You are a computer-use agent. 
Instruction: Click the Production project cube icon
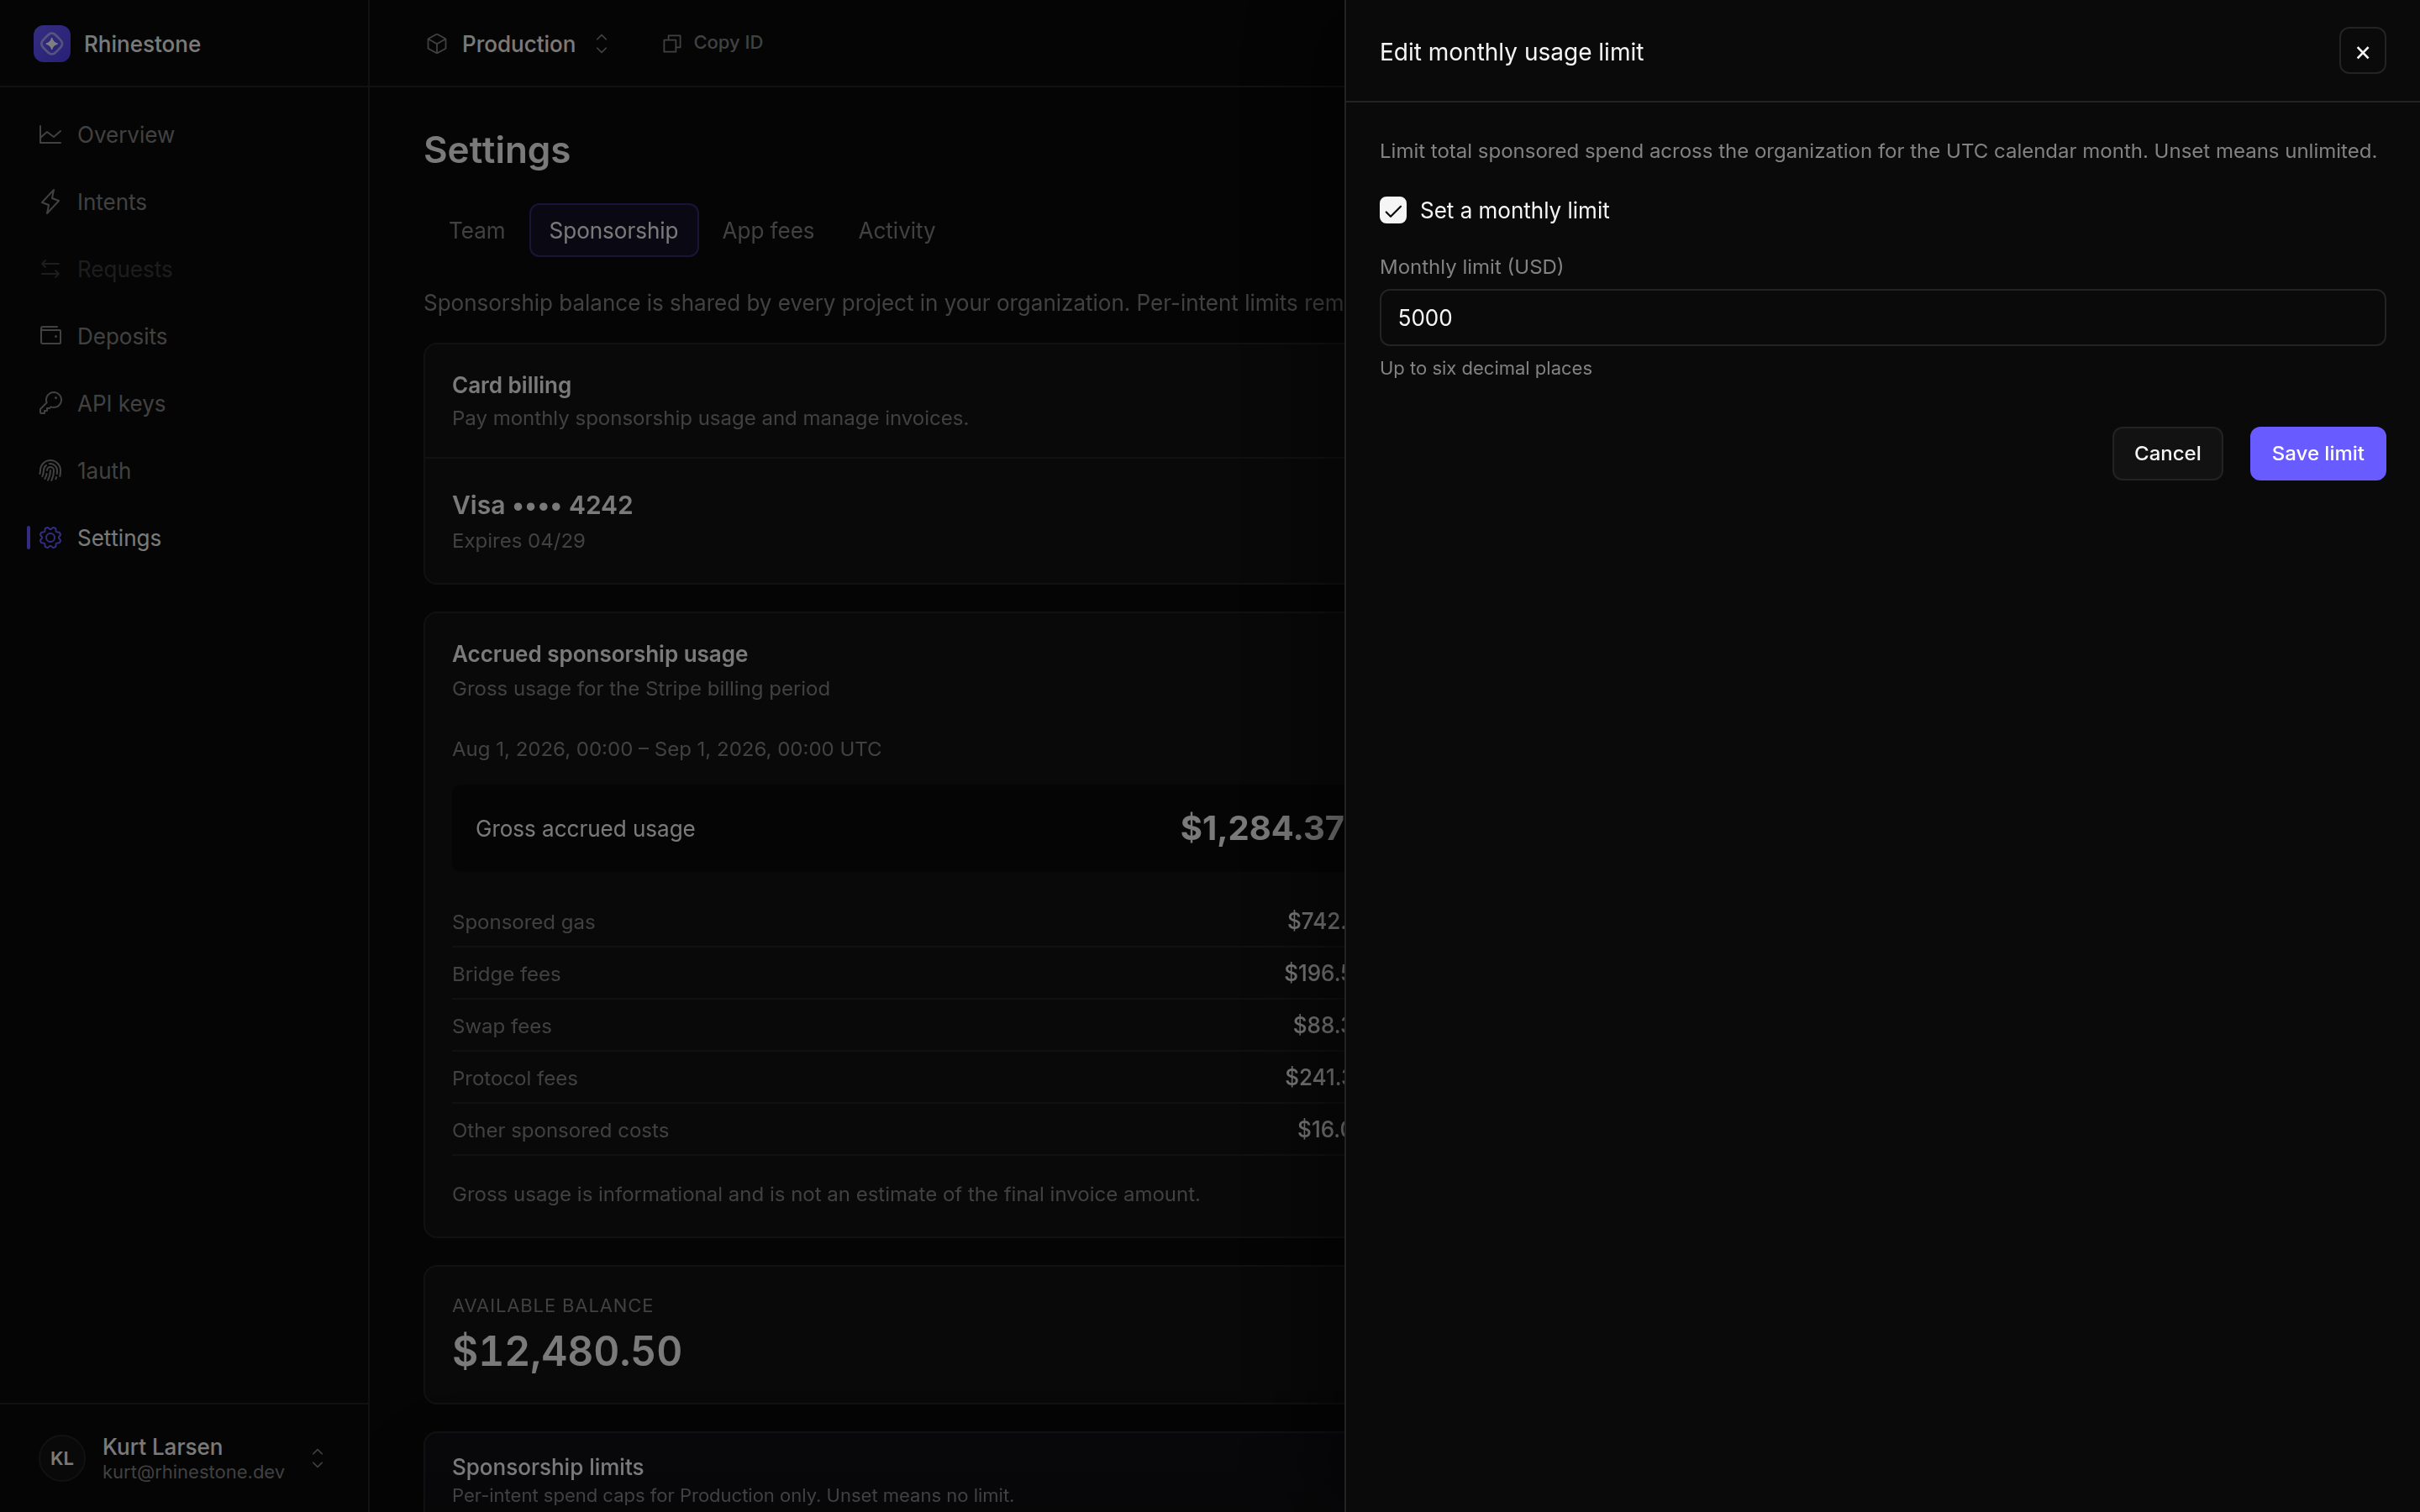(437, 44)
